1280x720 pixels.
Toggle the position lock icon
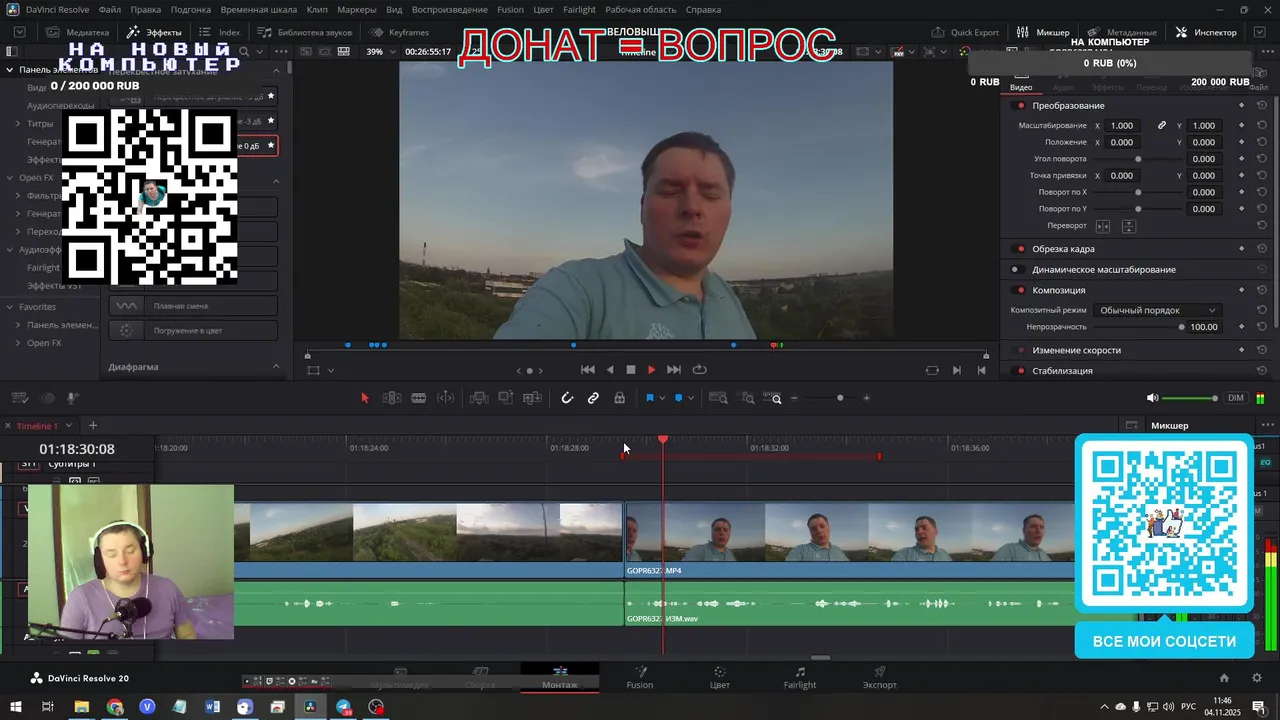(x=620, y=398)
